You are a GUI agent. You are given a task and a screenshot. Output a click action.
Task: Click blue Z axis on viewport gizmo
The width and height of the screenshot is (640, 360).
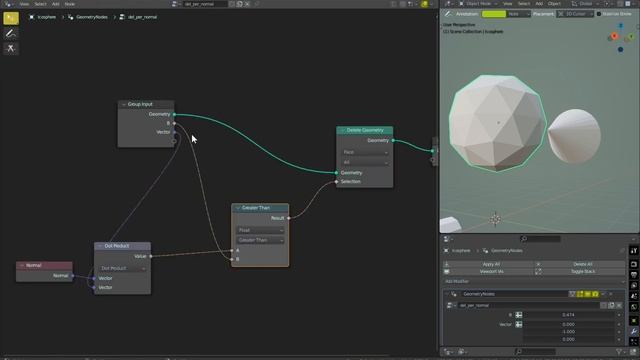coord(621,26)
